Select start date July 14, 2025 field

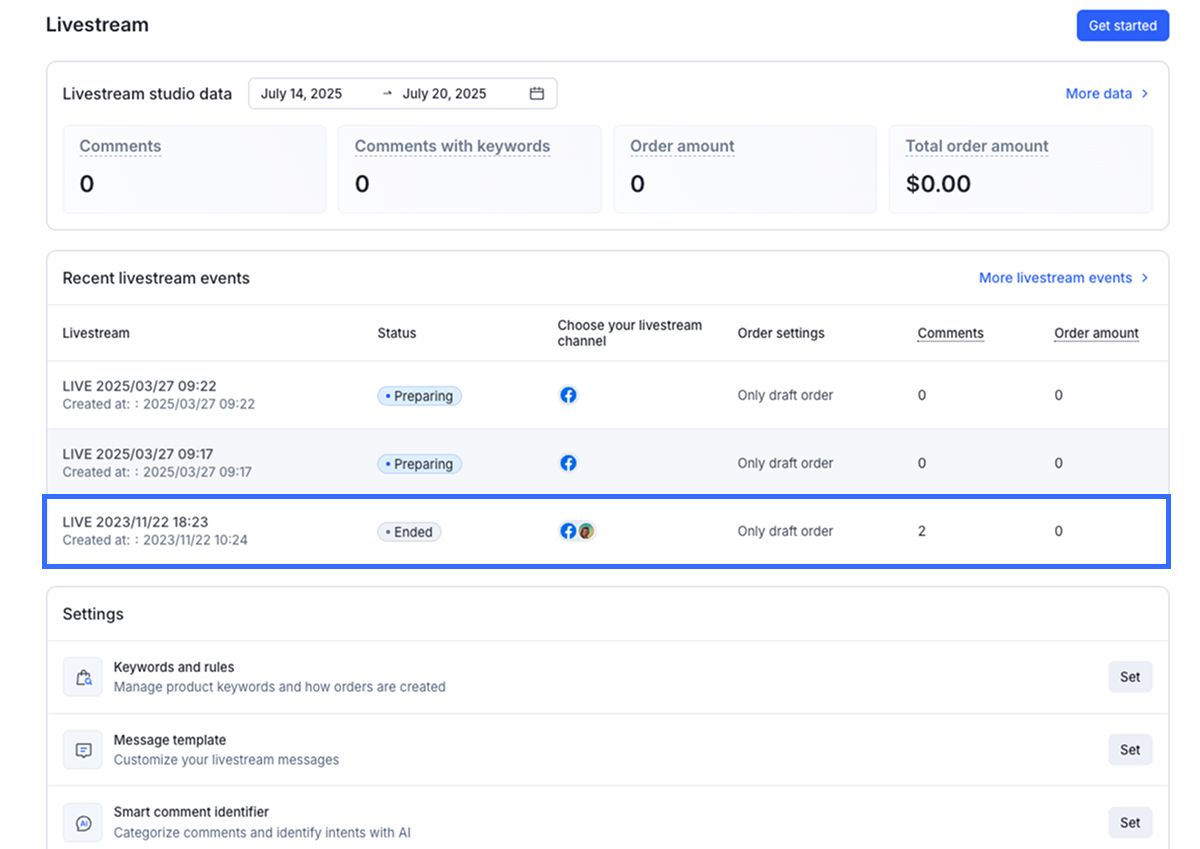click(301, 94)
